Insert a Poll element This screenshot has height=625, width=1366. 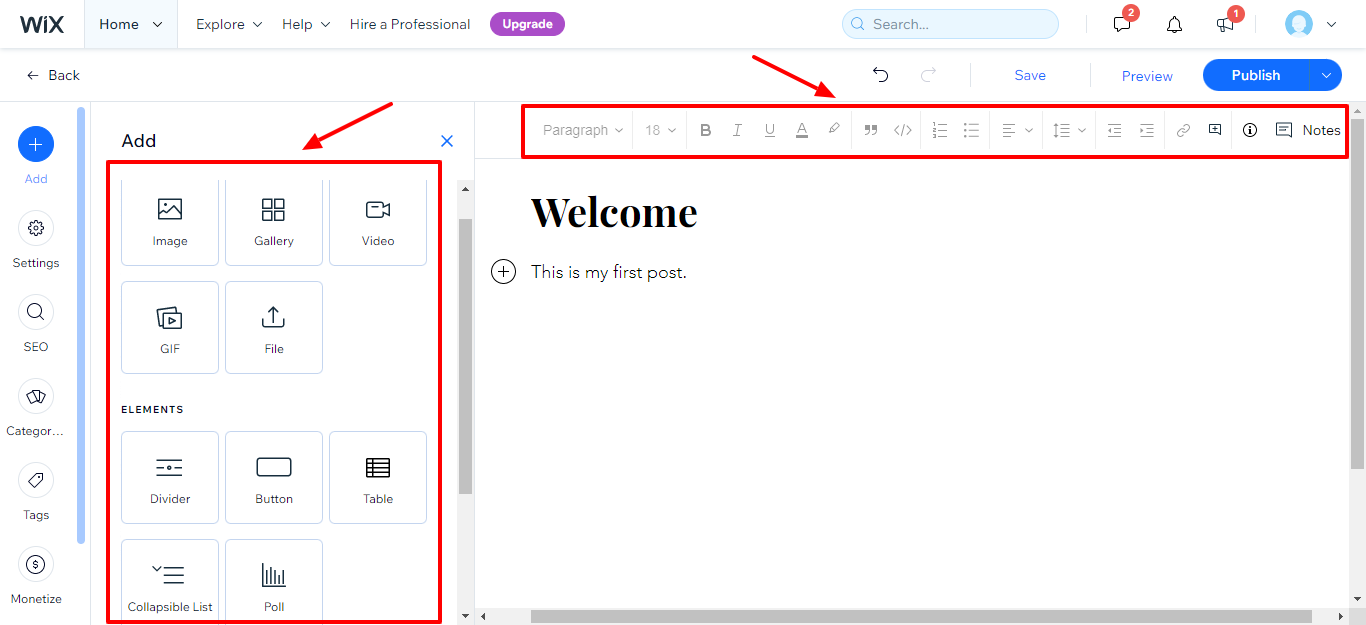[x=274, y=581]
